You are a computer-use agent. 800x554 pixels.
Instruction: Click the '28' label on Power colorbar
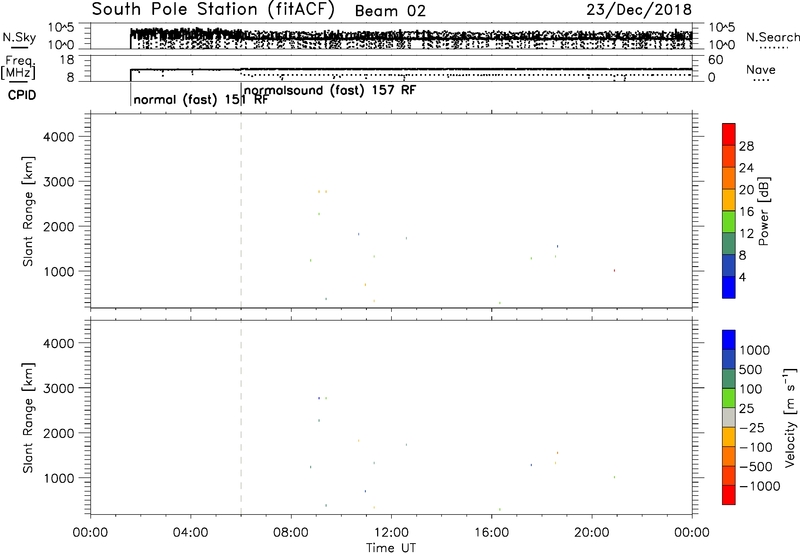click(x=746, y=146)
